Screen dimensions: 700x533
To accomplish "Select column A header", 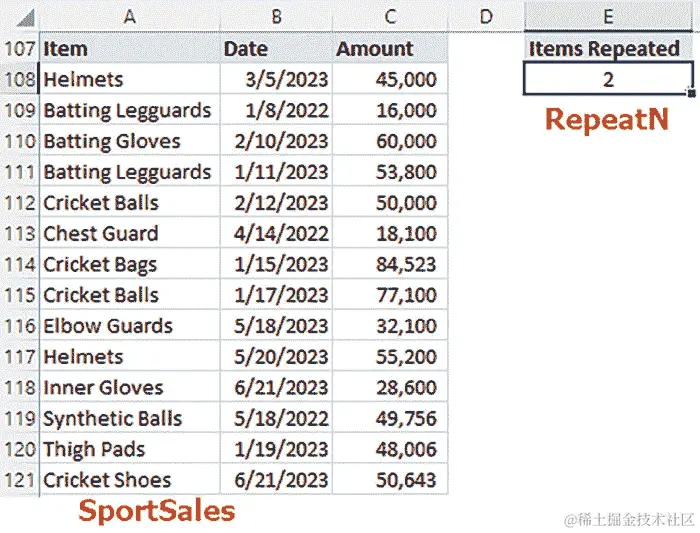I will point(129,17).
